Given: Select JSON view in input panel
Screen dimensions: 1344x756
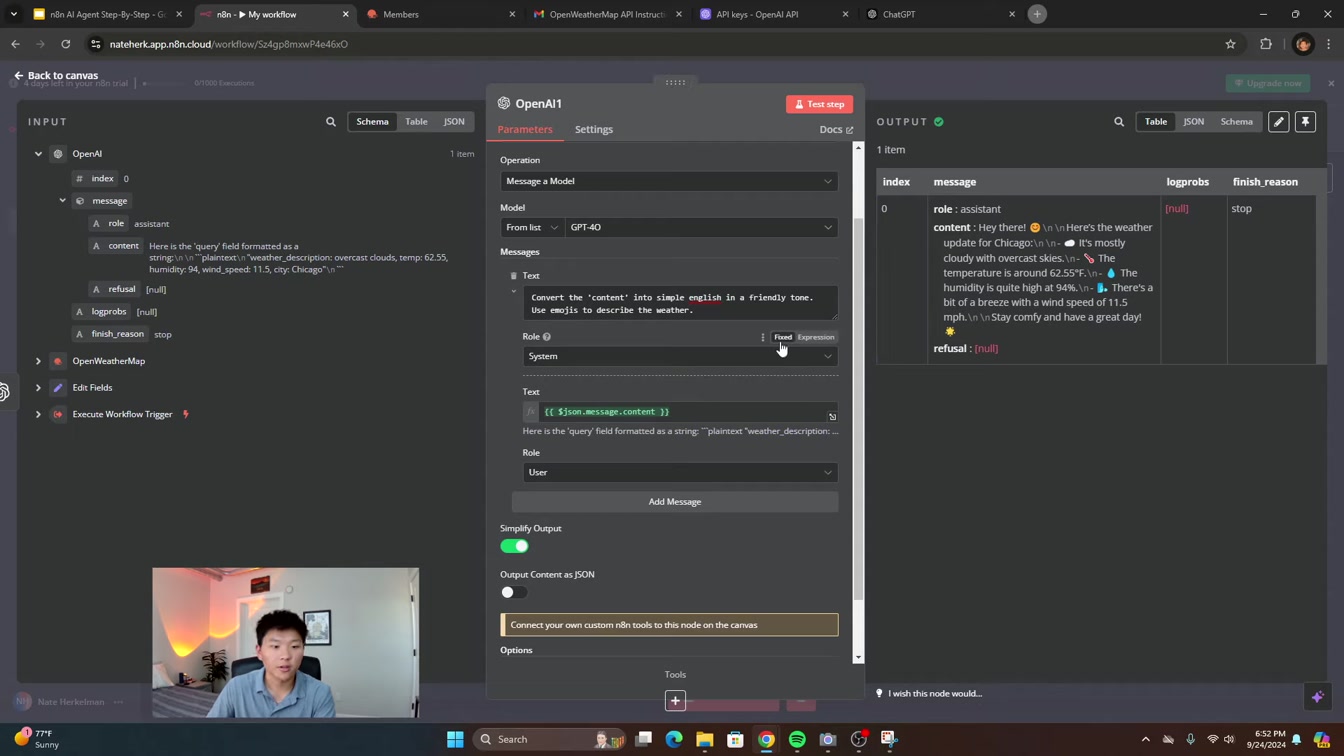Looking at the screenshot, I should pyautogui.click(x=454, y=121).
